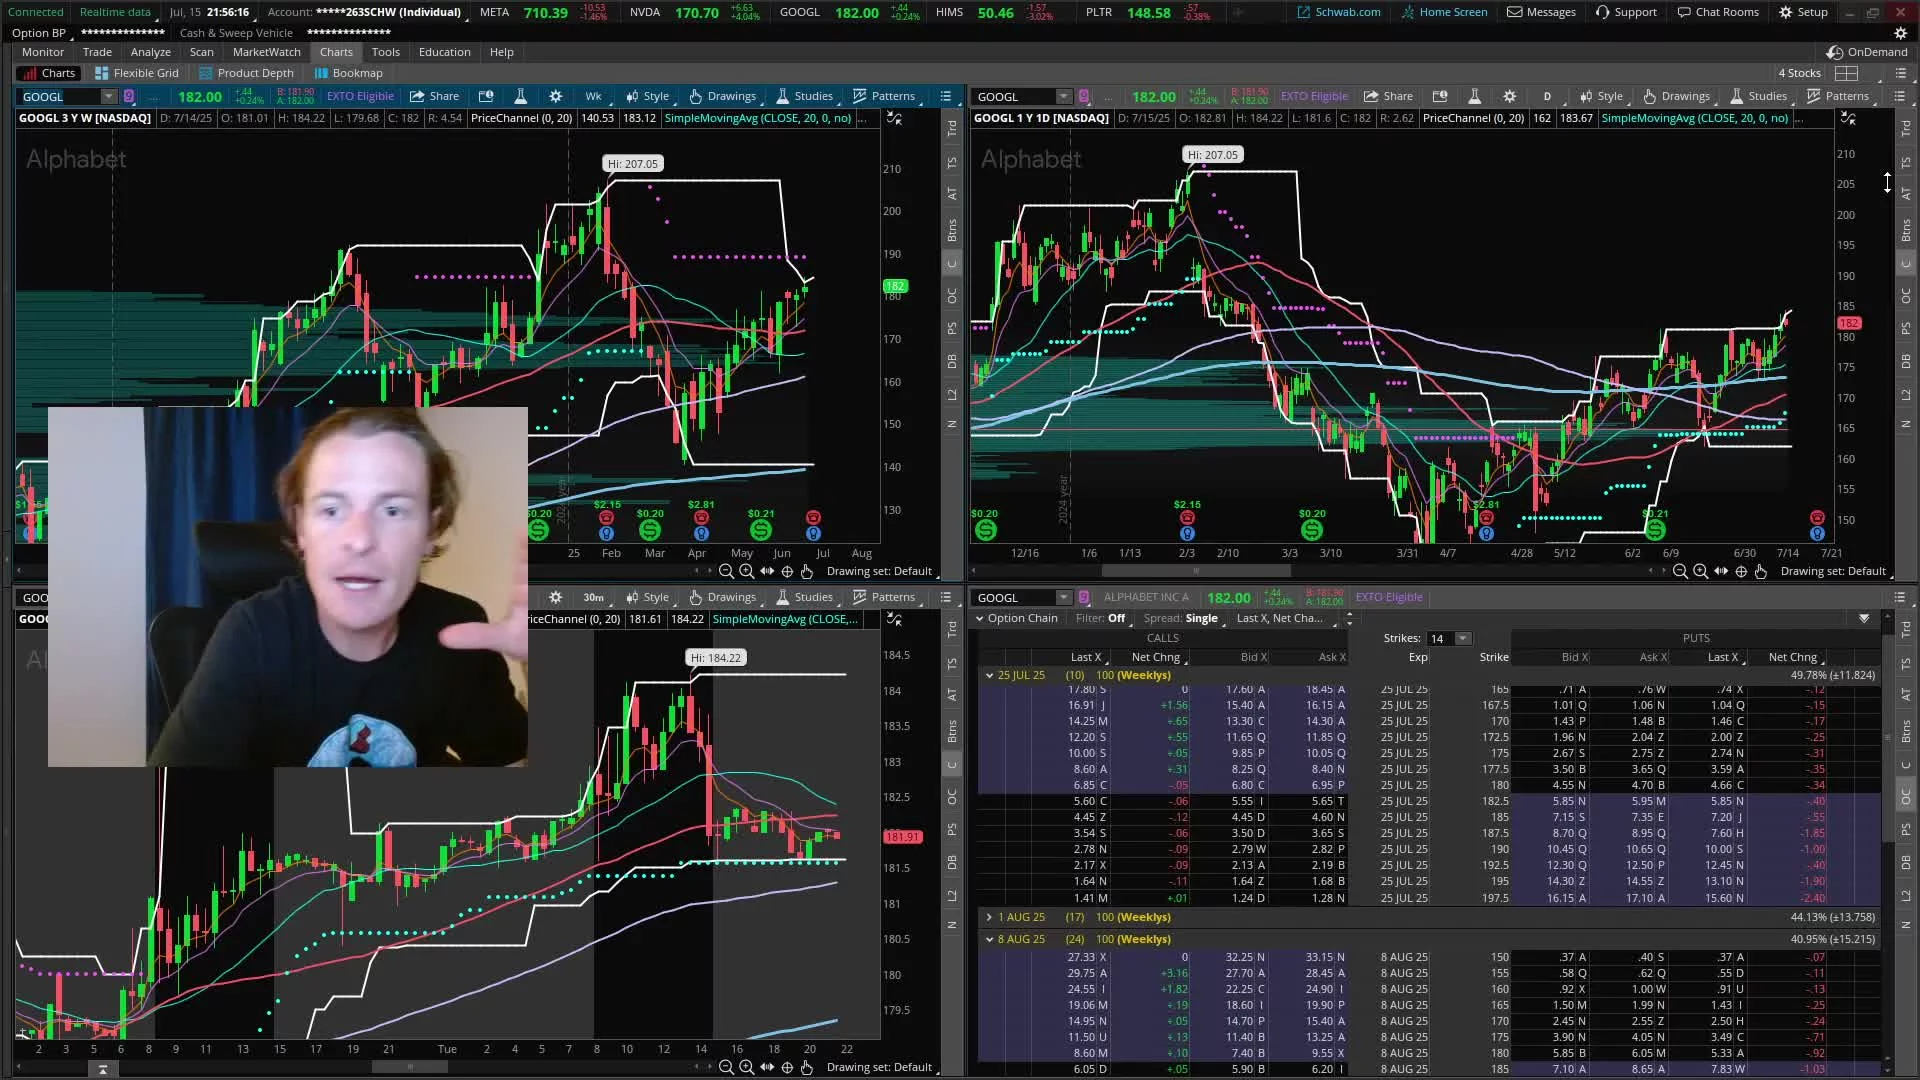This screenshot has height=1080, width=1920.
Task: Toggle OC sidebar button beside weekly chart
Action: 952,295
